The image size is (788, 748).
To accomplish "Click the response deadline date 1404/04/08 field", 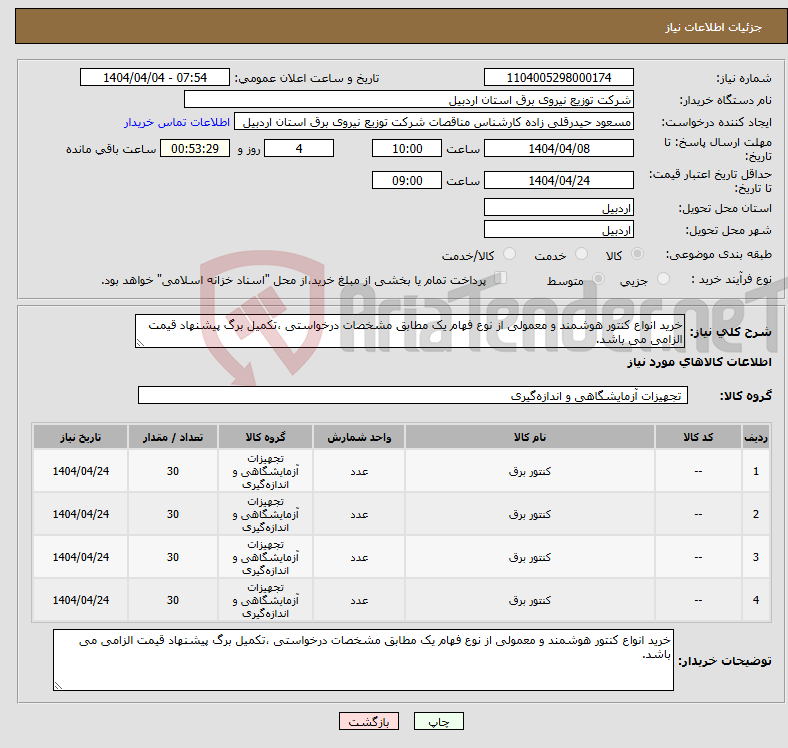I will (x=558, y=148).
